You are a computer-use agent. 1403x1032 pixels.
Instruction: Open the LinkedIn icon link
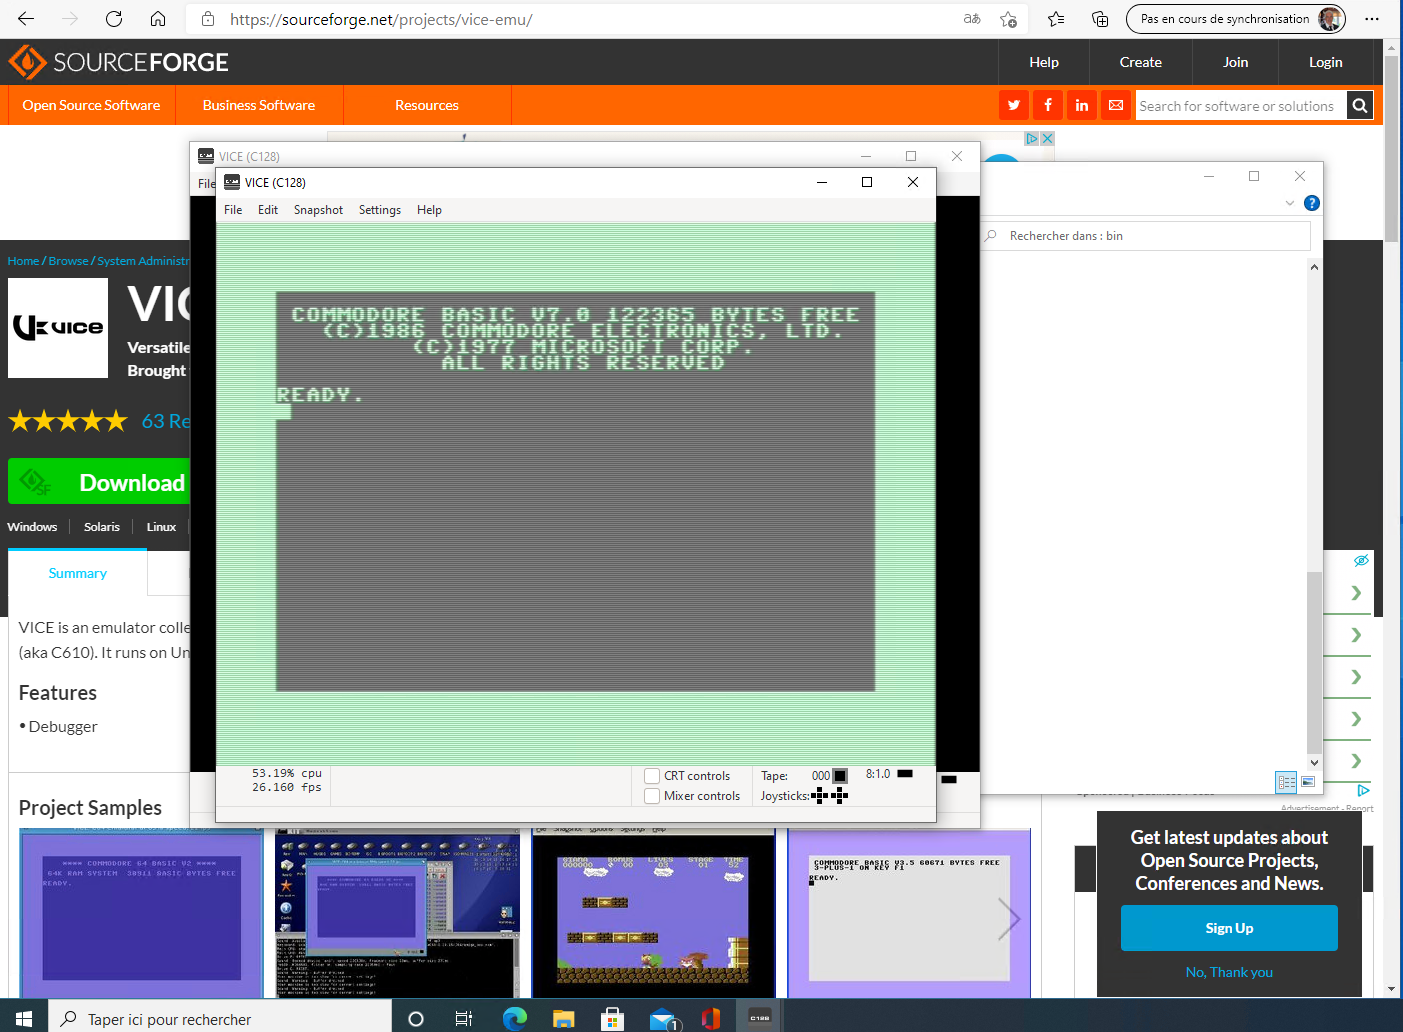1082,105
